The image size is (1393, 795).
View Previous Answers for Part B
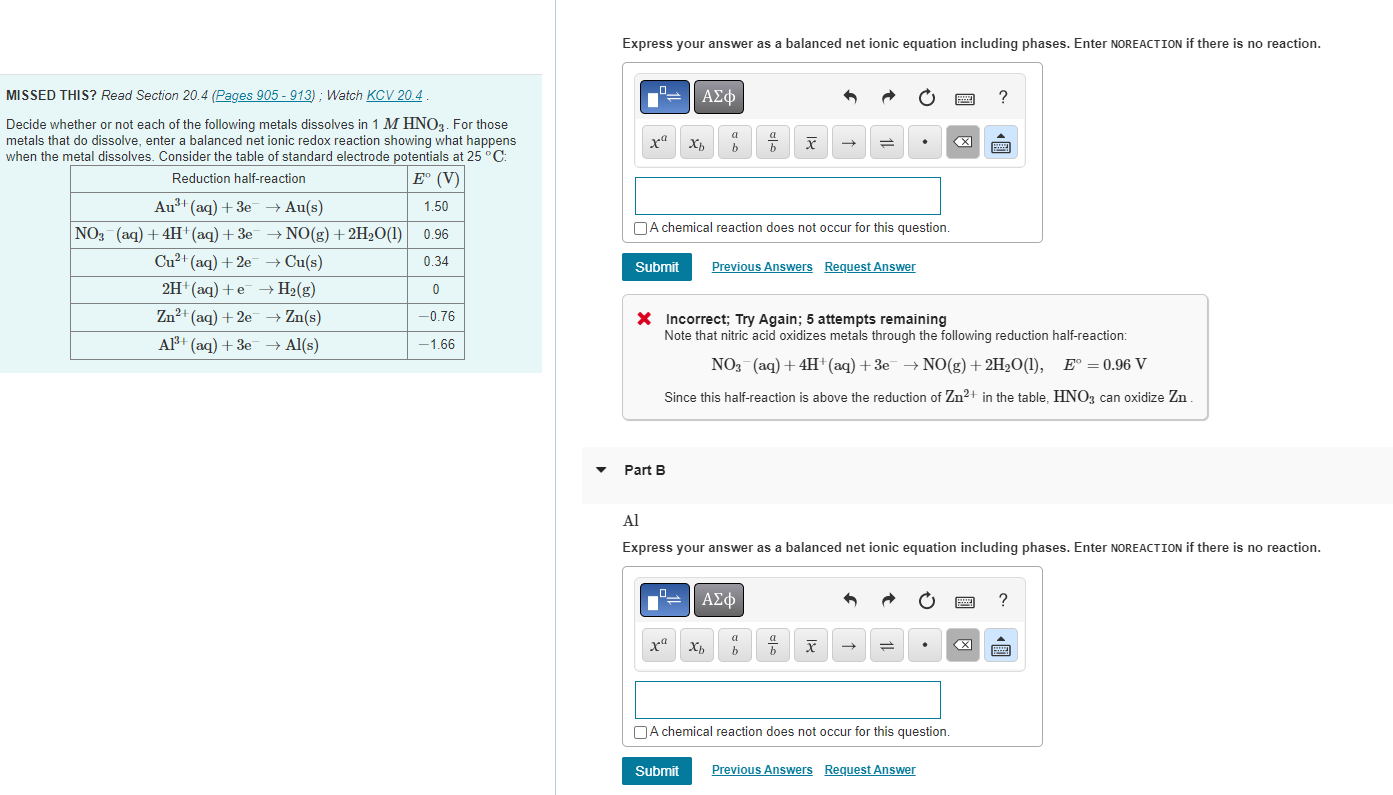click(761, 769)
